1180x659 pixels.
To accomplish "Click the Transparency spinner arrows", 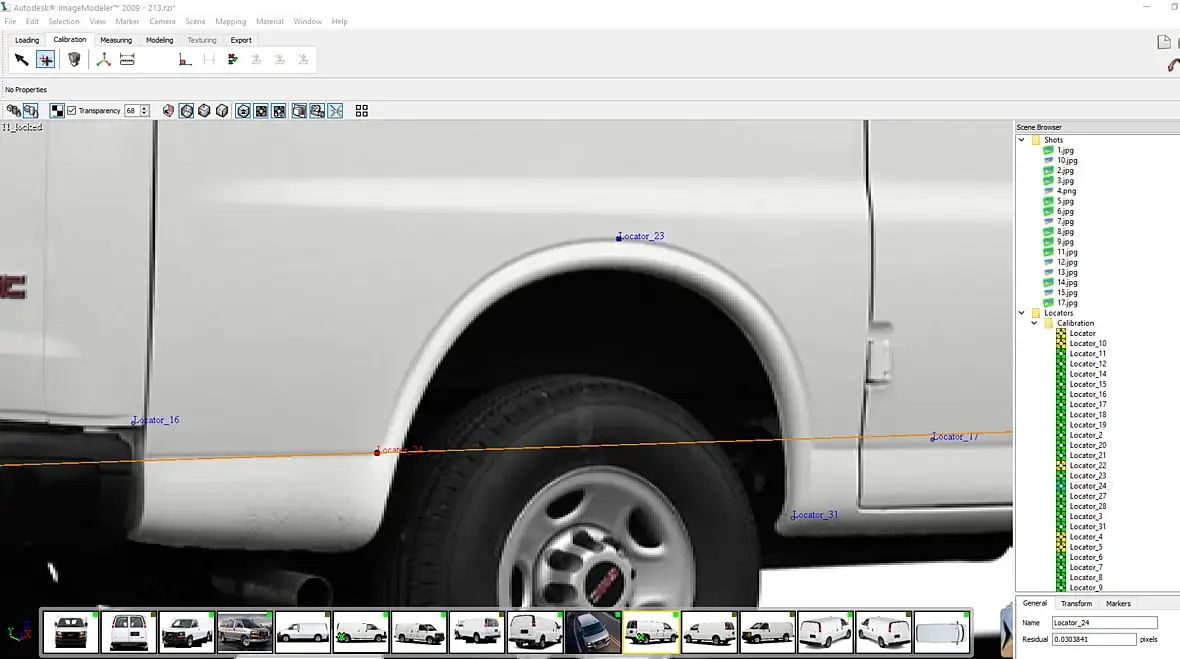I will click(x=144, y=111).
